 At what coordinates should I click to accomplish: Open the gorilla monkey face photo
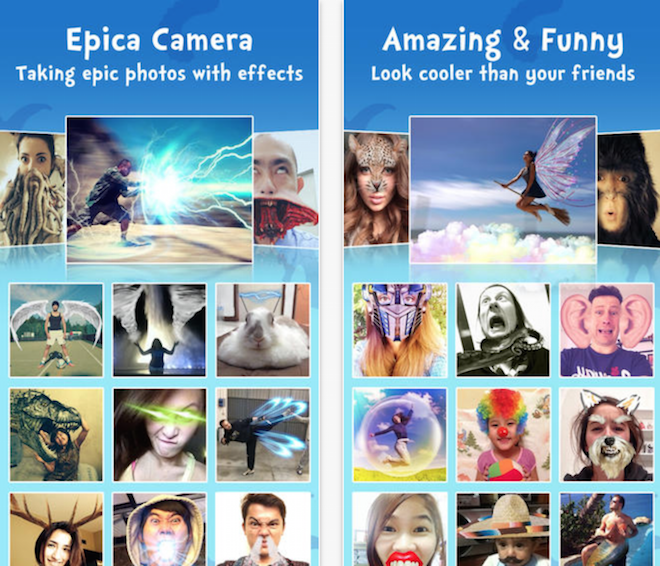(x=628, y=189)
